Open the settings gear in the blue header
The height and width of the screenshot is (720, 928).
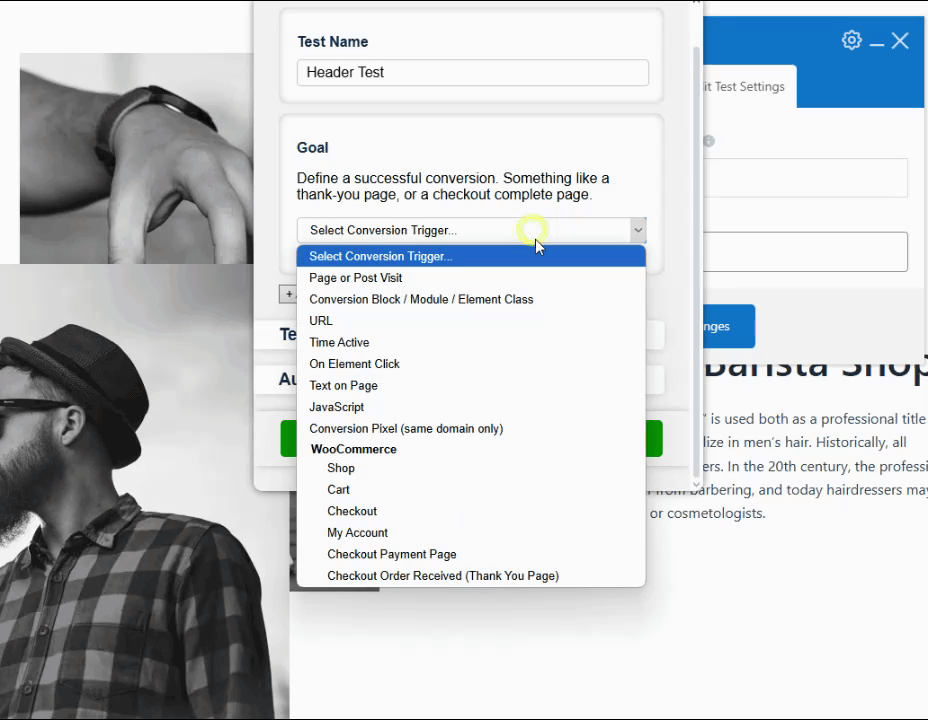(851, 40)
